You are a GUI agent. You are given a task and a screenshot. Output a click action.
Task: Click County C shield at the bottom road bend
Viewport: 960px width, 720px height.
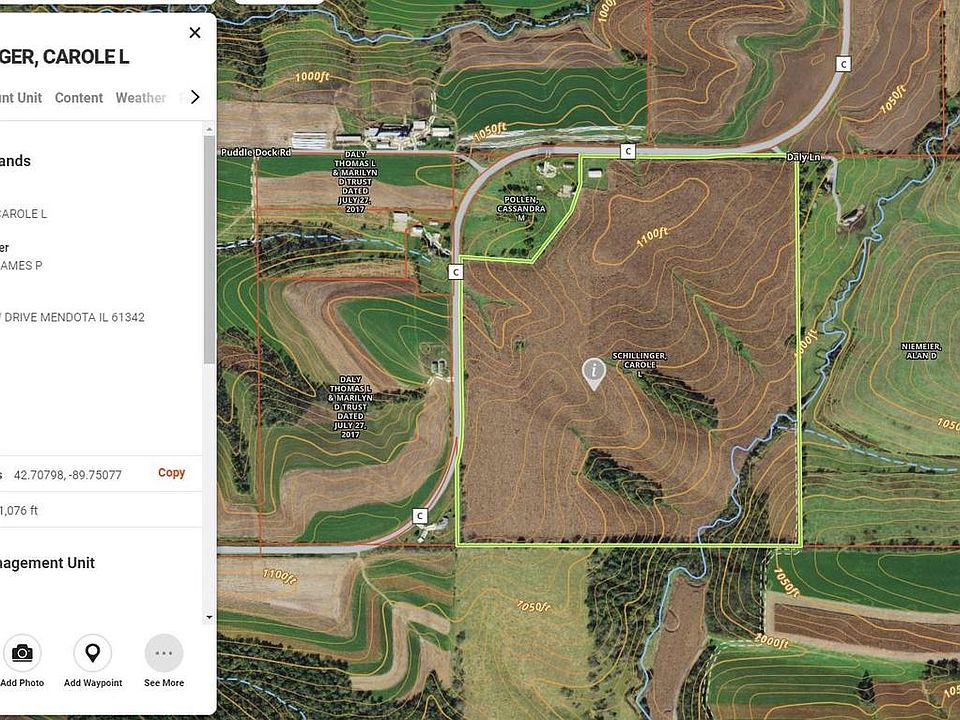[x=419, y=516]
